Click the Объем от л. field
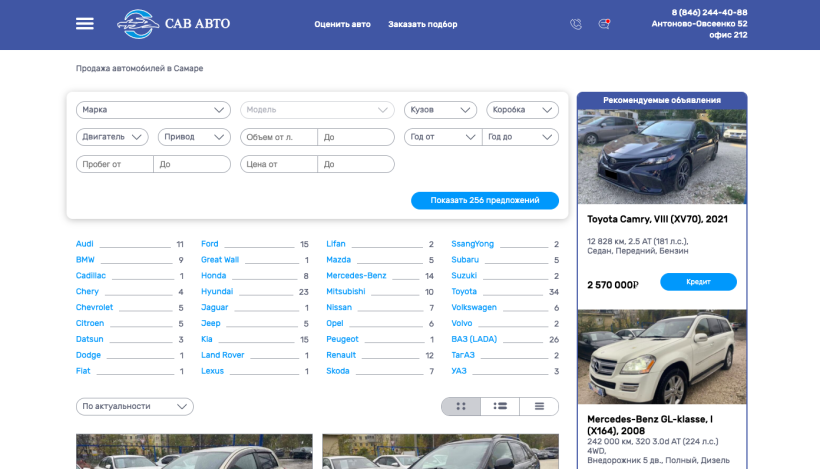This screenshot has width=820, height=469. (279, 137)
